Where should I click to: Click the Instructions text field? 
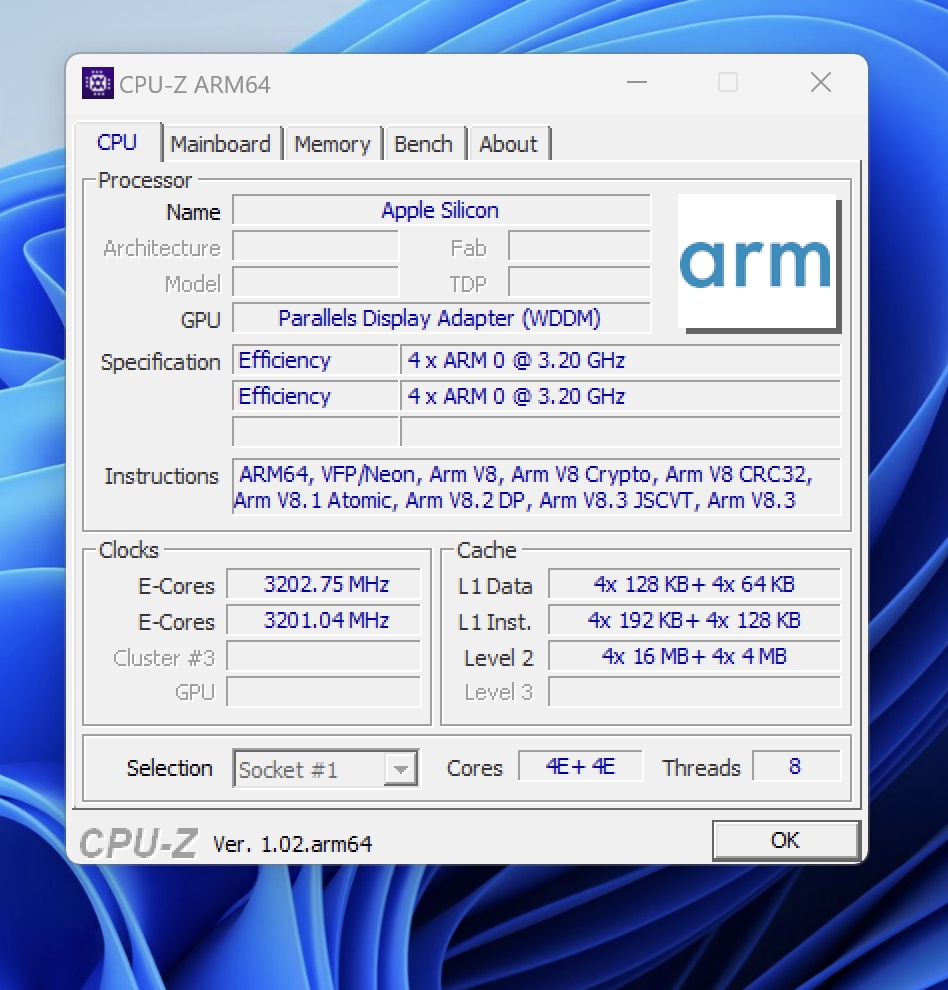point(537,487)
